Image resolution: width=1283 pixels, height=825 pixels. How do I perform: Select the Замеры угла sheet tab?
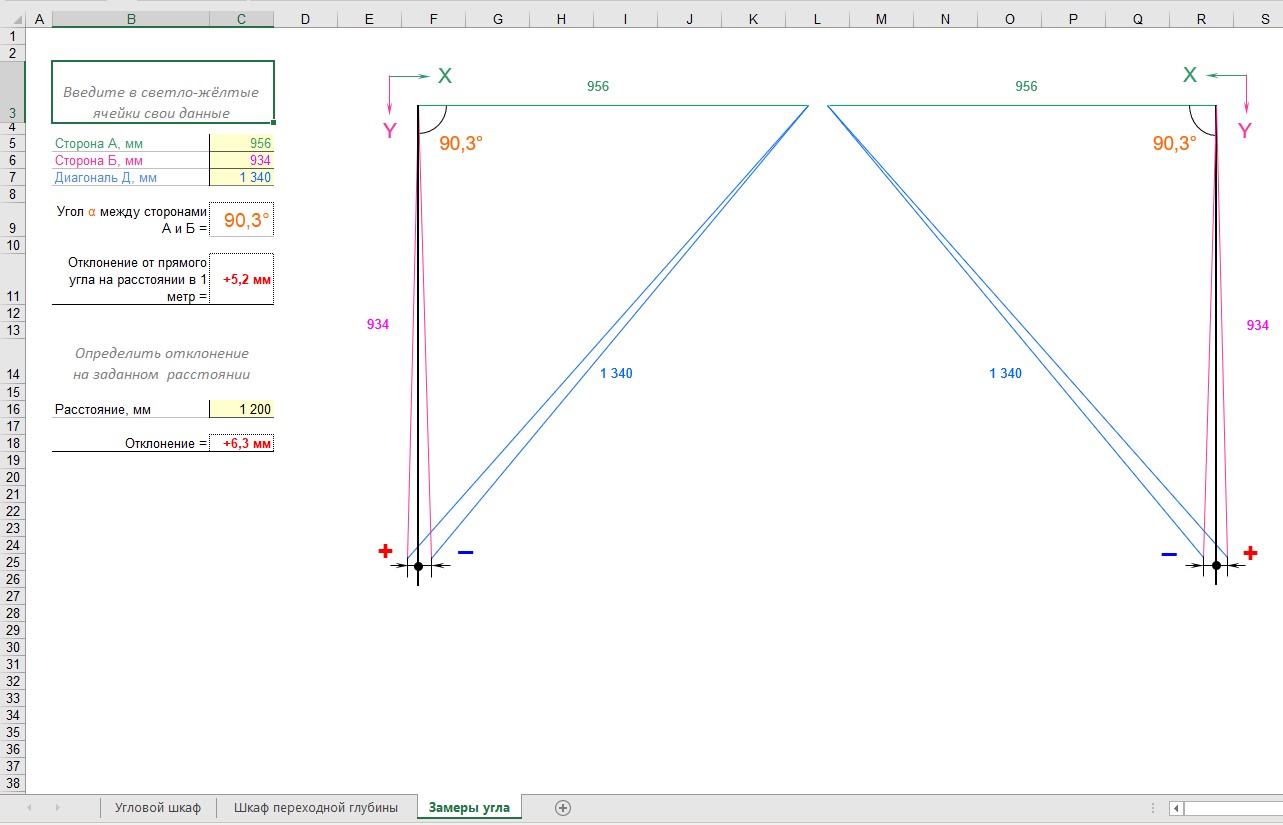point(469,807)
